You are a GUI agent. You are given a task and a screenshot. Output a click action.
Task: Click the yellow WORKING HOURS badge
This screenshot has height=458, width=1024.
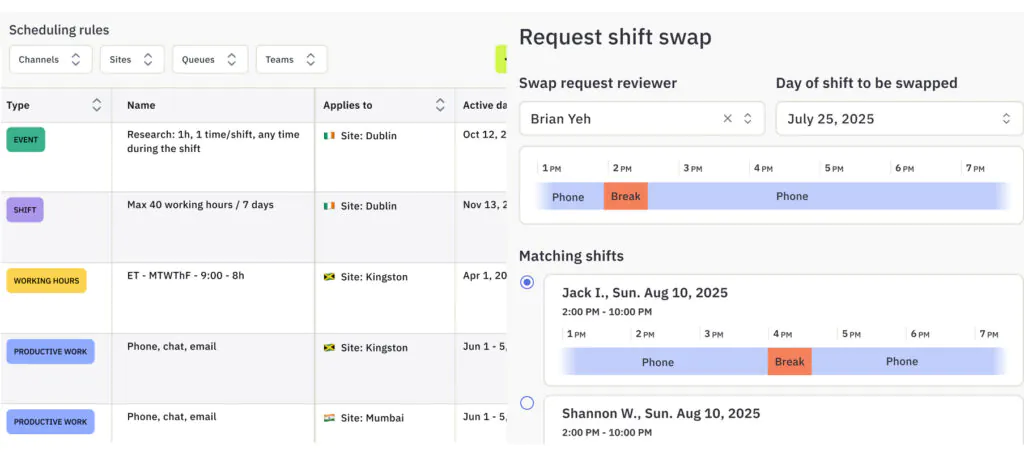pyautogui.click(x=46, y=281)
